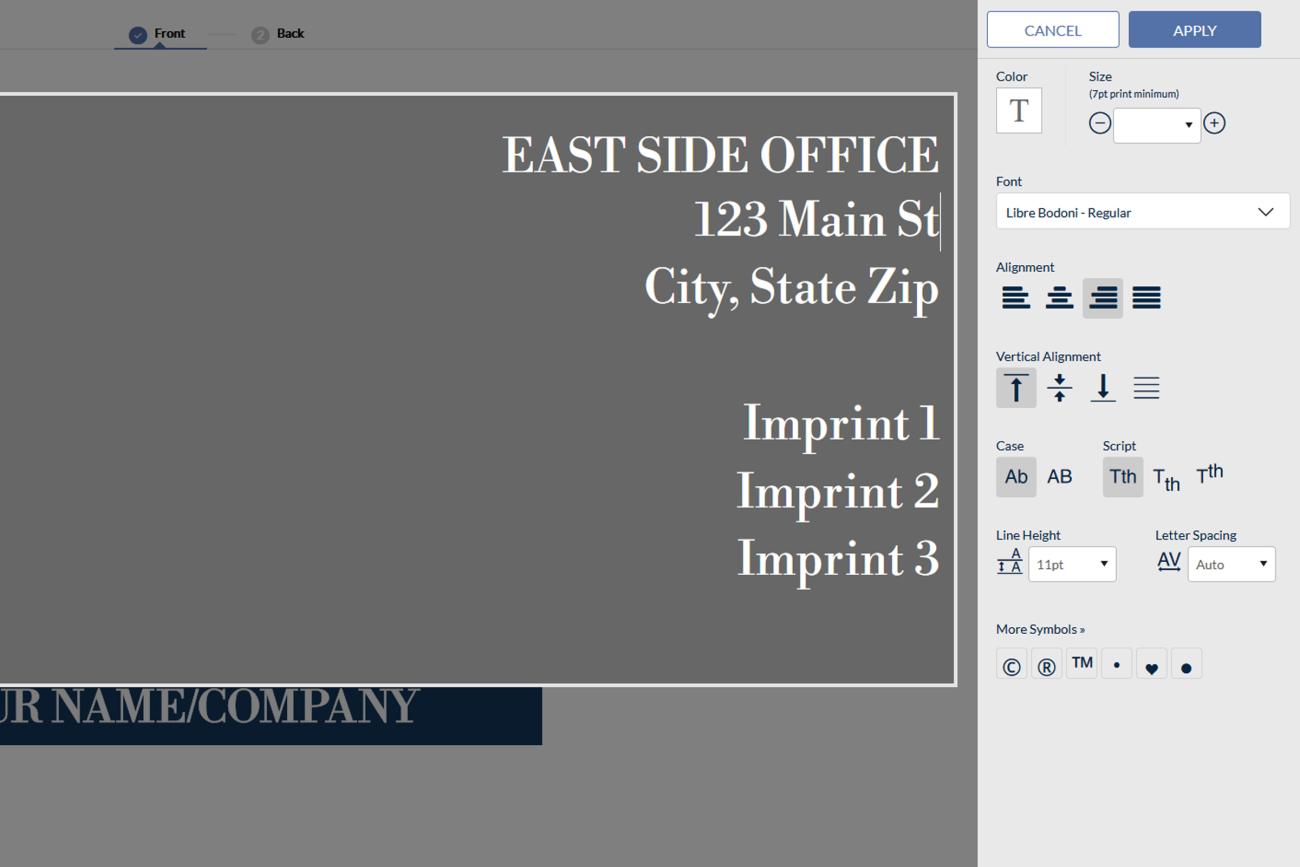Choose sentence case Ab option
Image resolution: width=1300 pixels, height=867 pixels.
pyautogui.click(x=1016, y=477)
